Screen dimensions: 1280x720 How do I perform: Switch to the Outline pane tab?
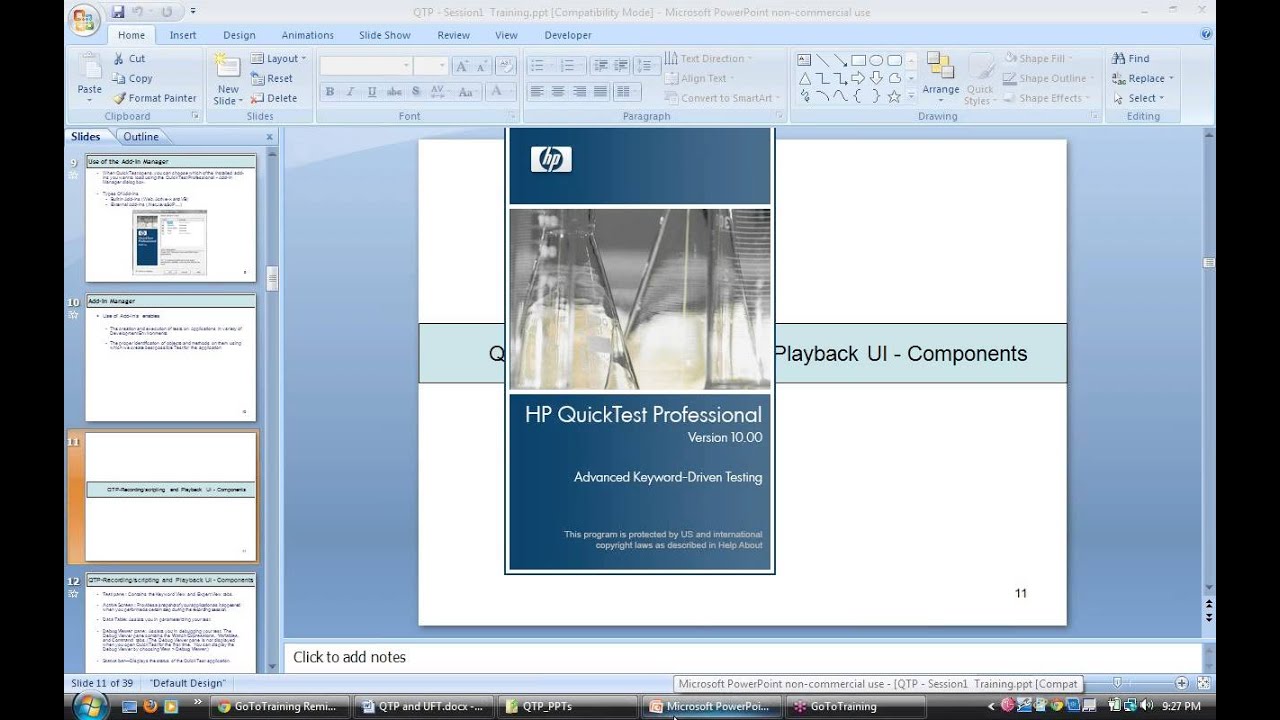[141, 136]
